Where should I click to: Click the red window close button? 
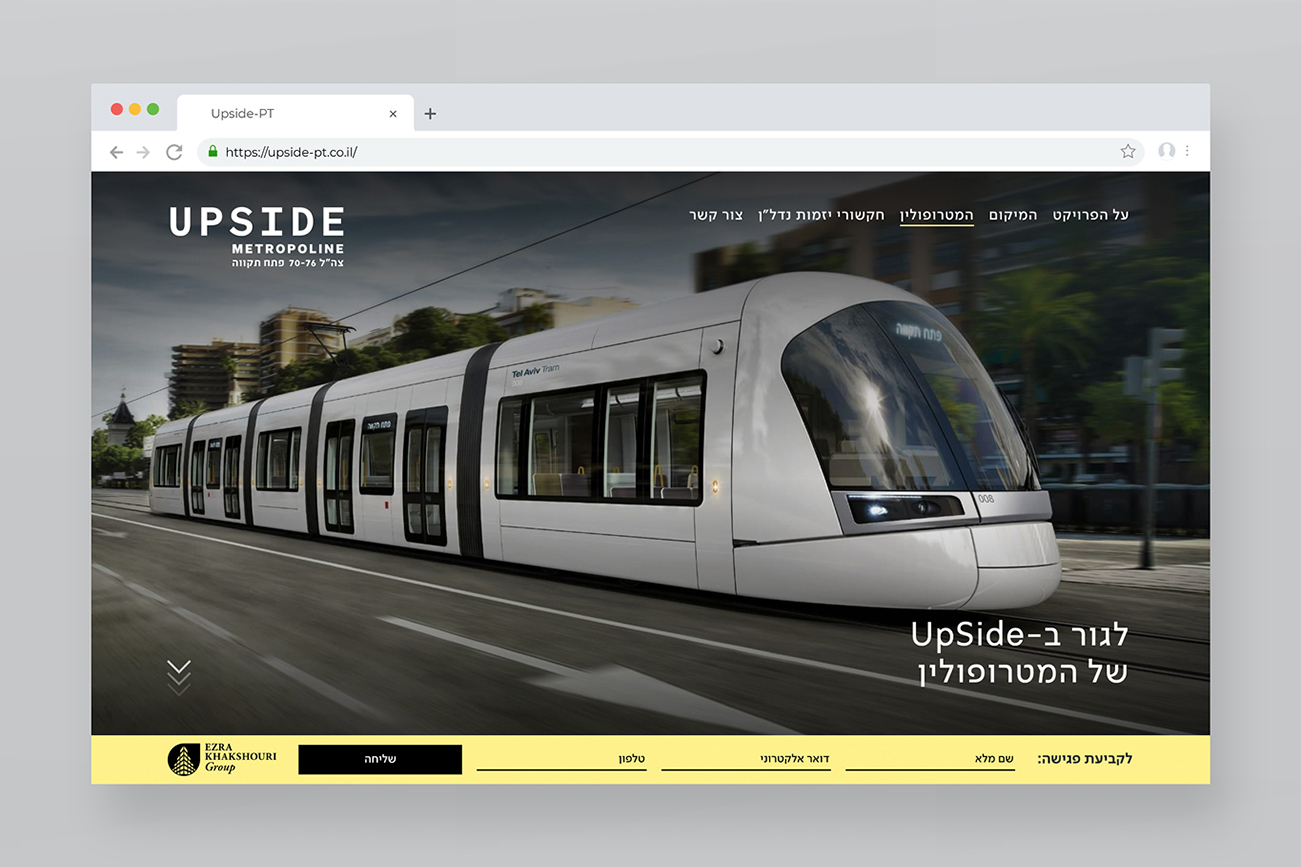pyautogui.click(x=117, y=109)
